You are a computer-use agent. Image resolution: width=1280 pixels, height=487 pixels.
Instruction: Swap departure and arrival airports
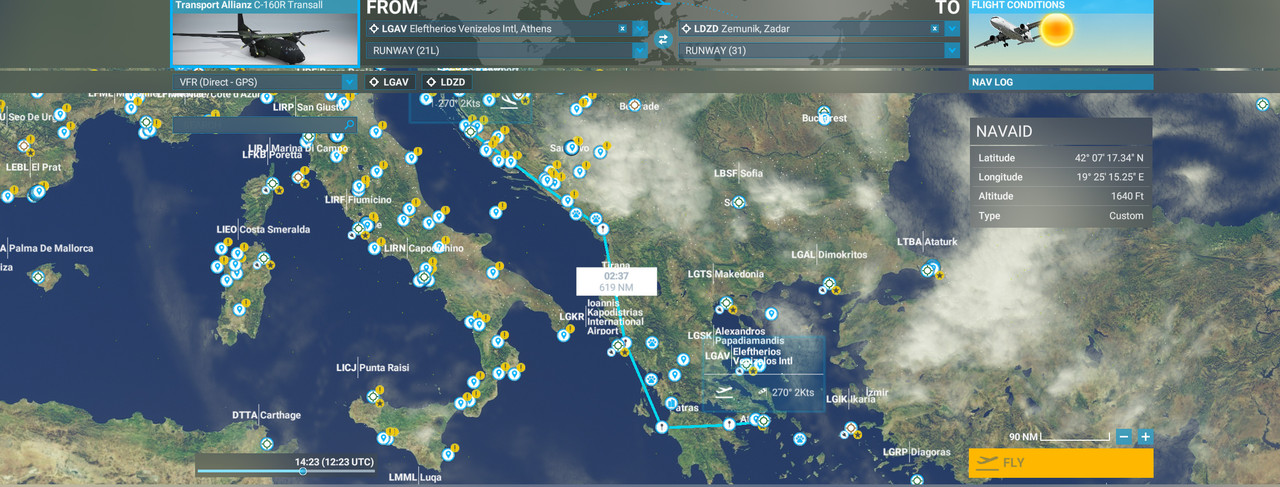point(662,40)
